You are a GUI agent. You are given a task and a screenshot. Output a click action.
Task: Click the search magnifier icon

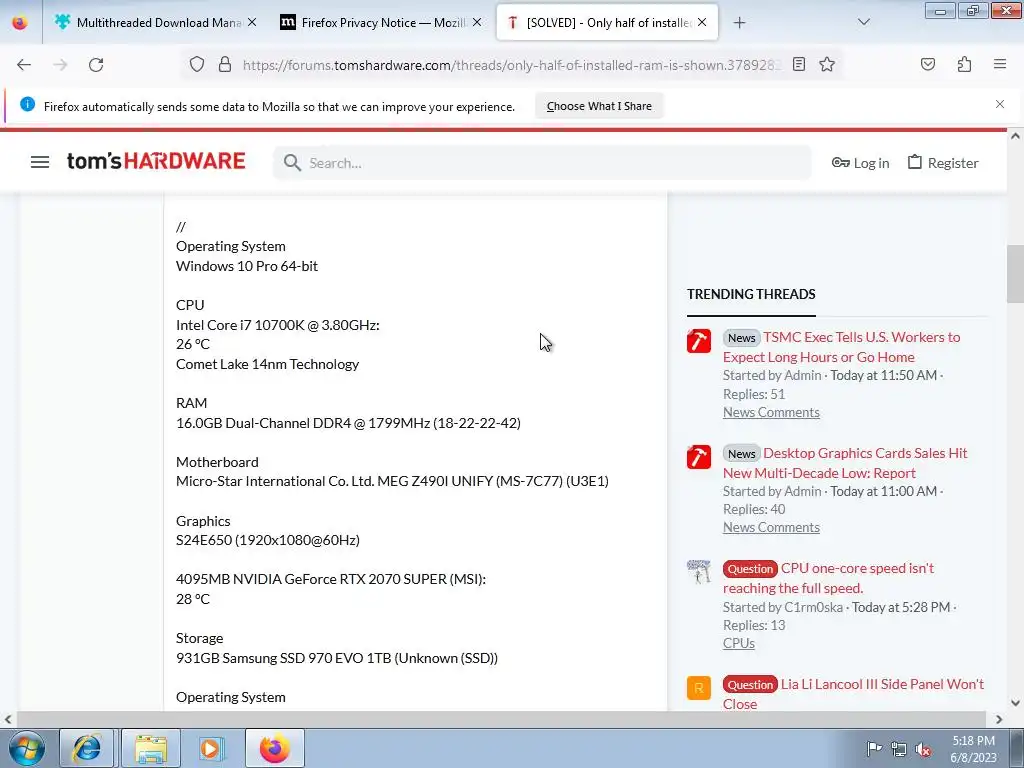coord(292,163)
